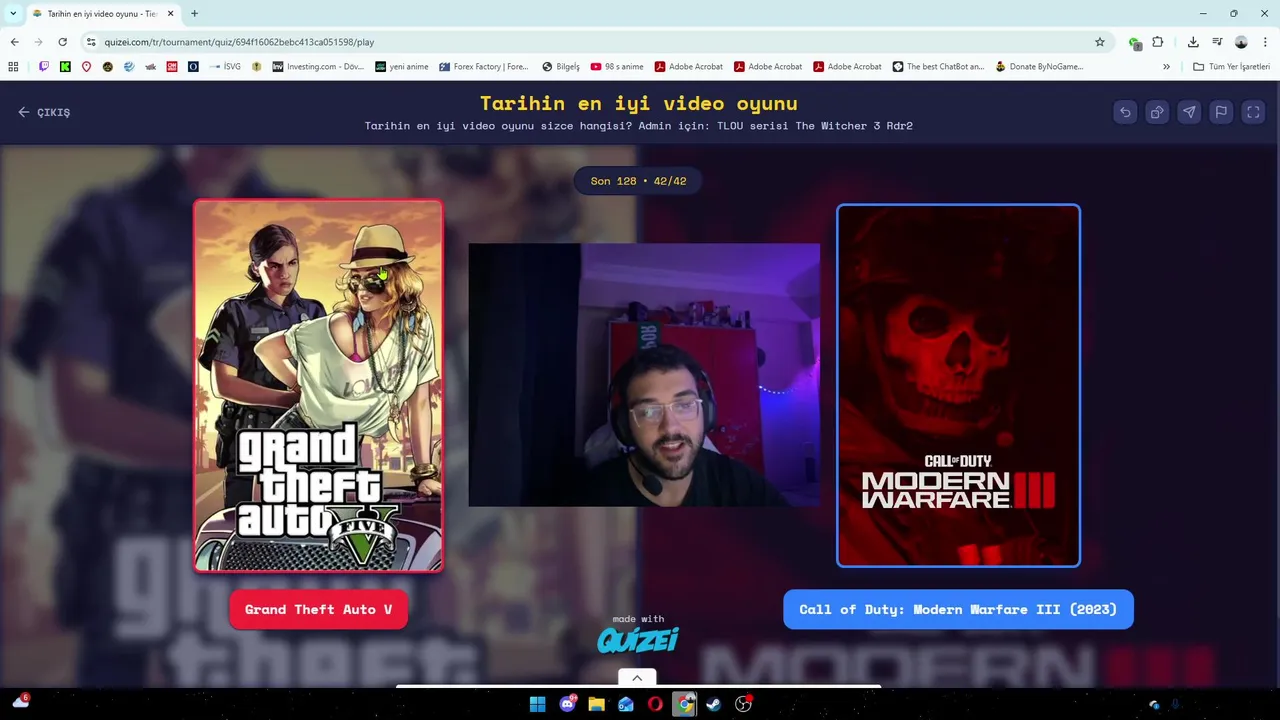
Task: Exit the quiz via ÇIKIŞ
Action: (x=44, y=112)
